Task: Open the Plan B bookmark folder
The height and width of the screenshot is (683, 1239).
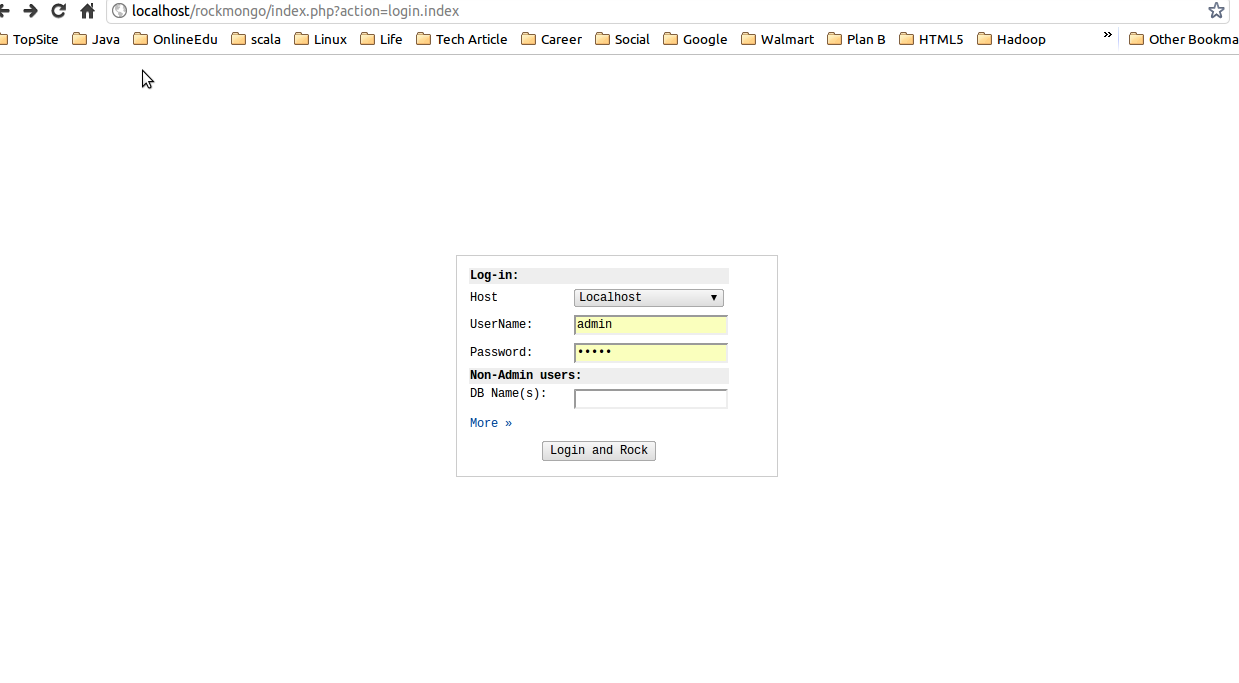Action: pyautogui.click(x=856, y=39)
